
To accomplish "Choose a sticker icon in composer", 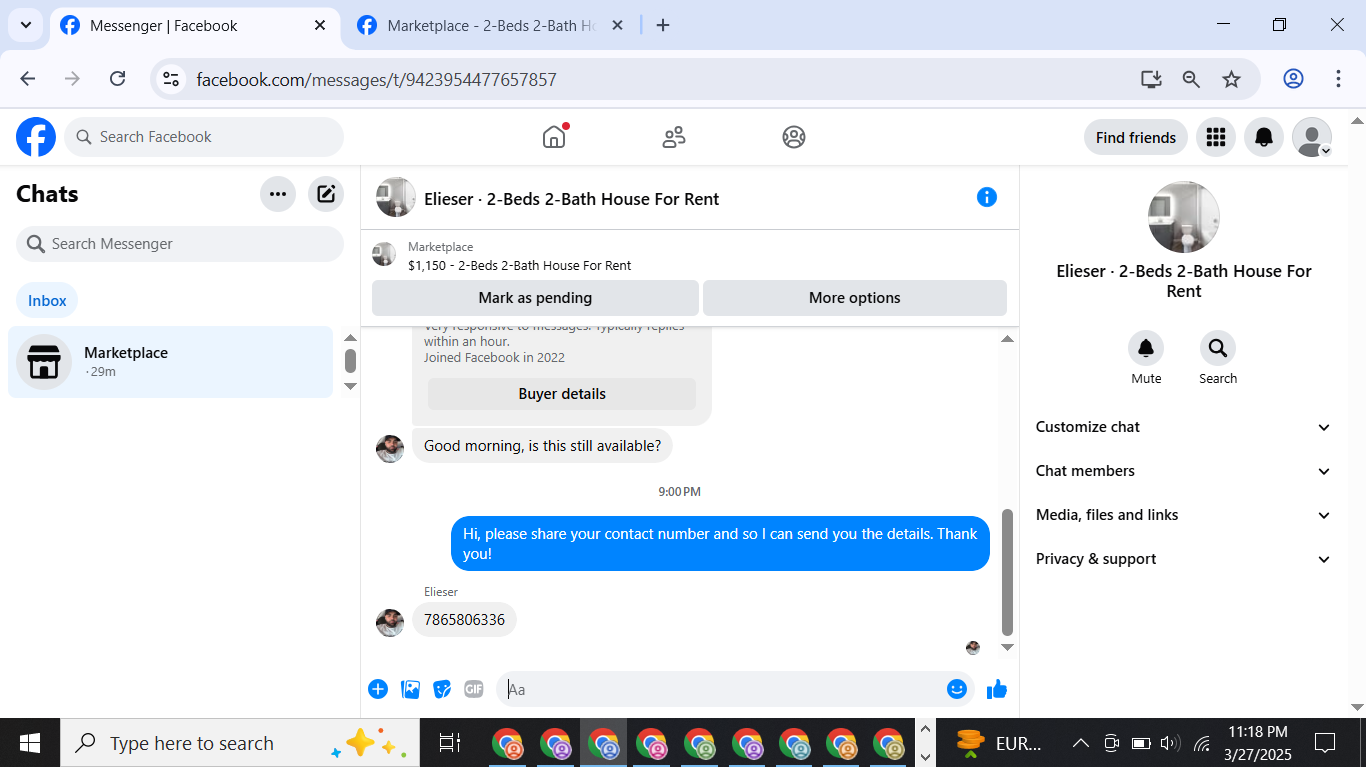I will [x=442, y=689].
